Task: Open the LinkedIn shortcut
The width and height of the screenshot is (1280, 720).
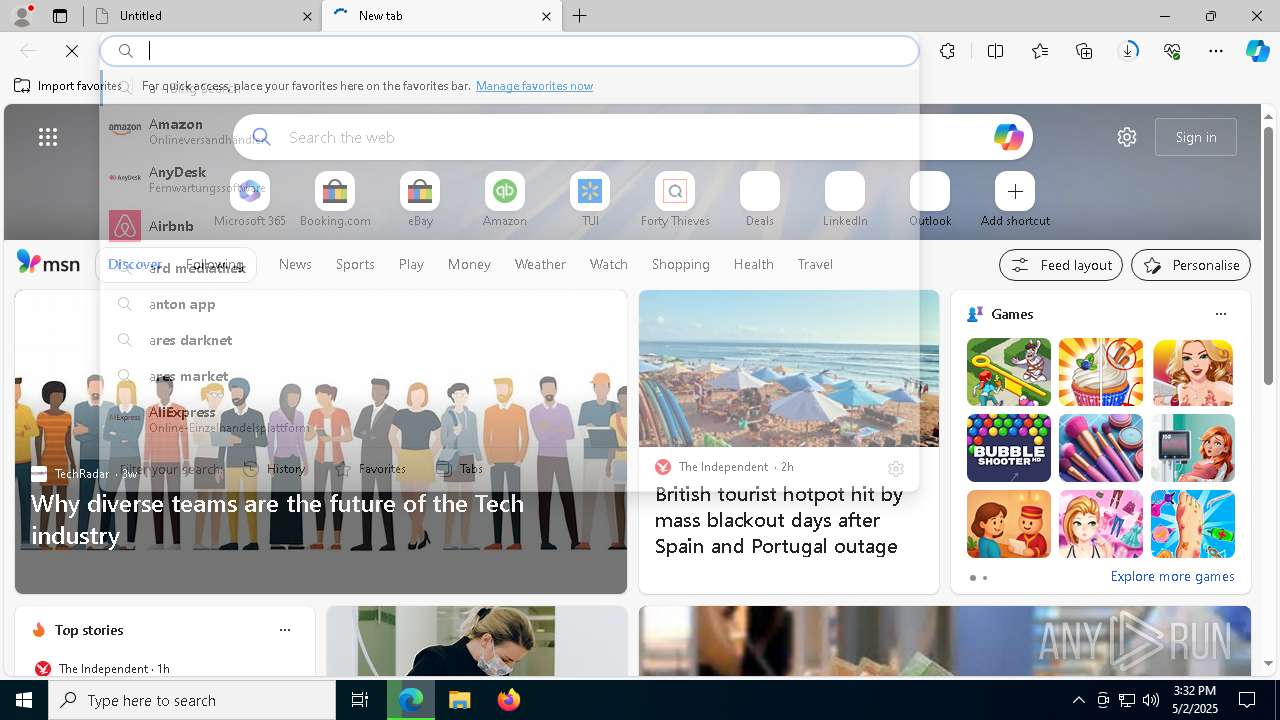Action: 845,200
